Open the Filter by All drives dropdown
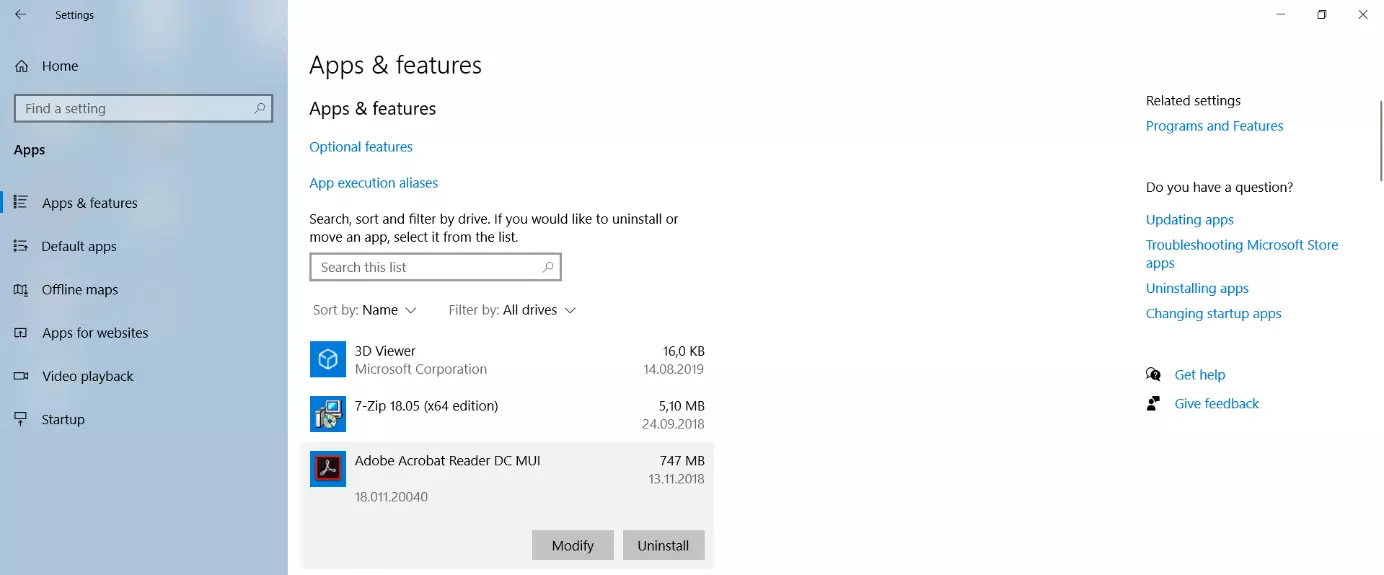Viewport: 1384px width, 575px height. (512, 310)
